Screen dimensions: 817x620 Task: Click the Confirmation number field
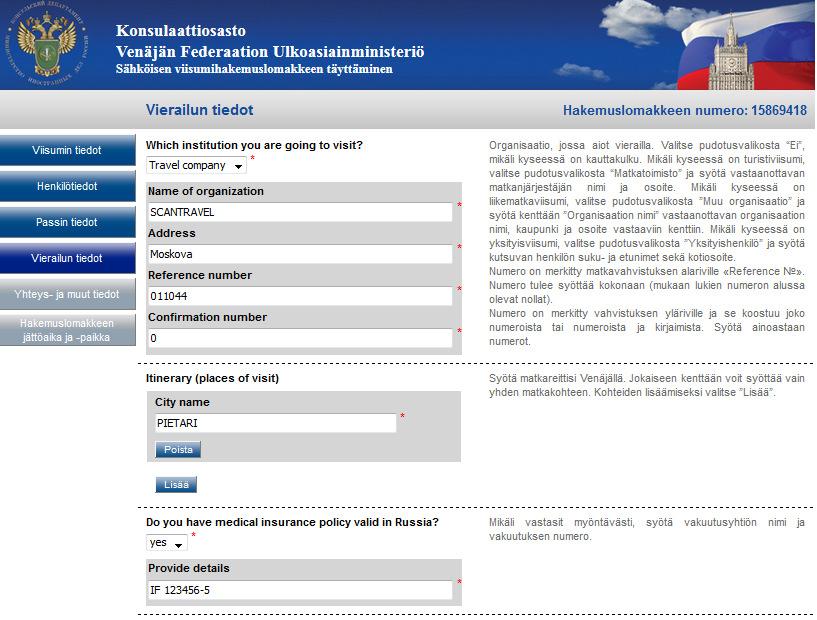300,338
